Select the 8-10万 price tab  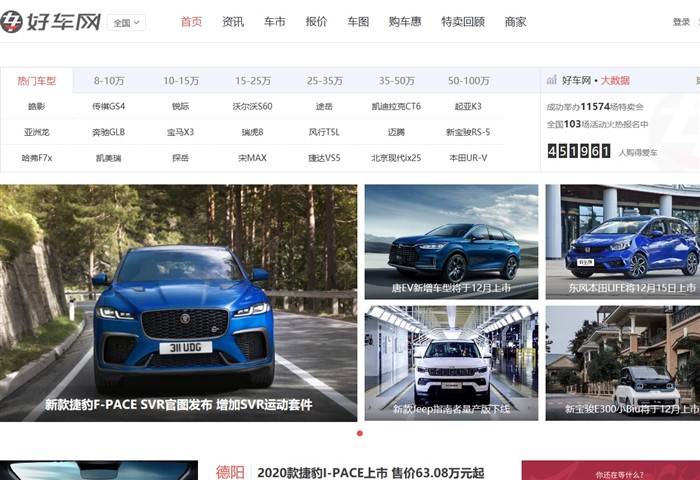click(109, 81)
